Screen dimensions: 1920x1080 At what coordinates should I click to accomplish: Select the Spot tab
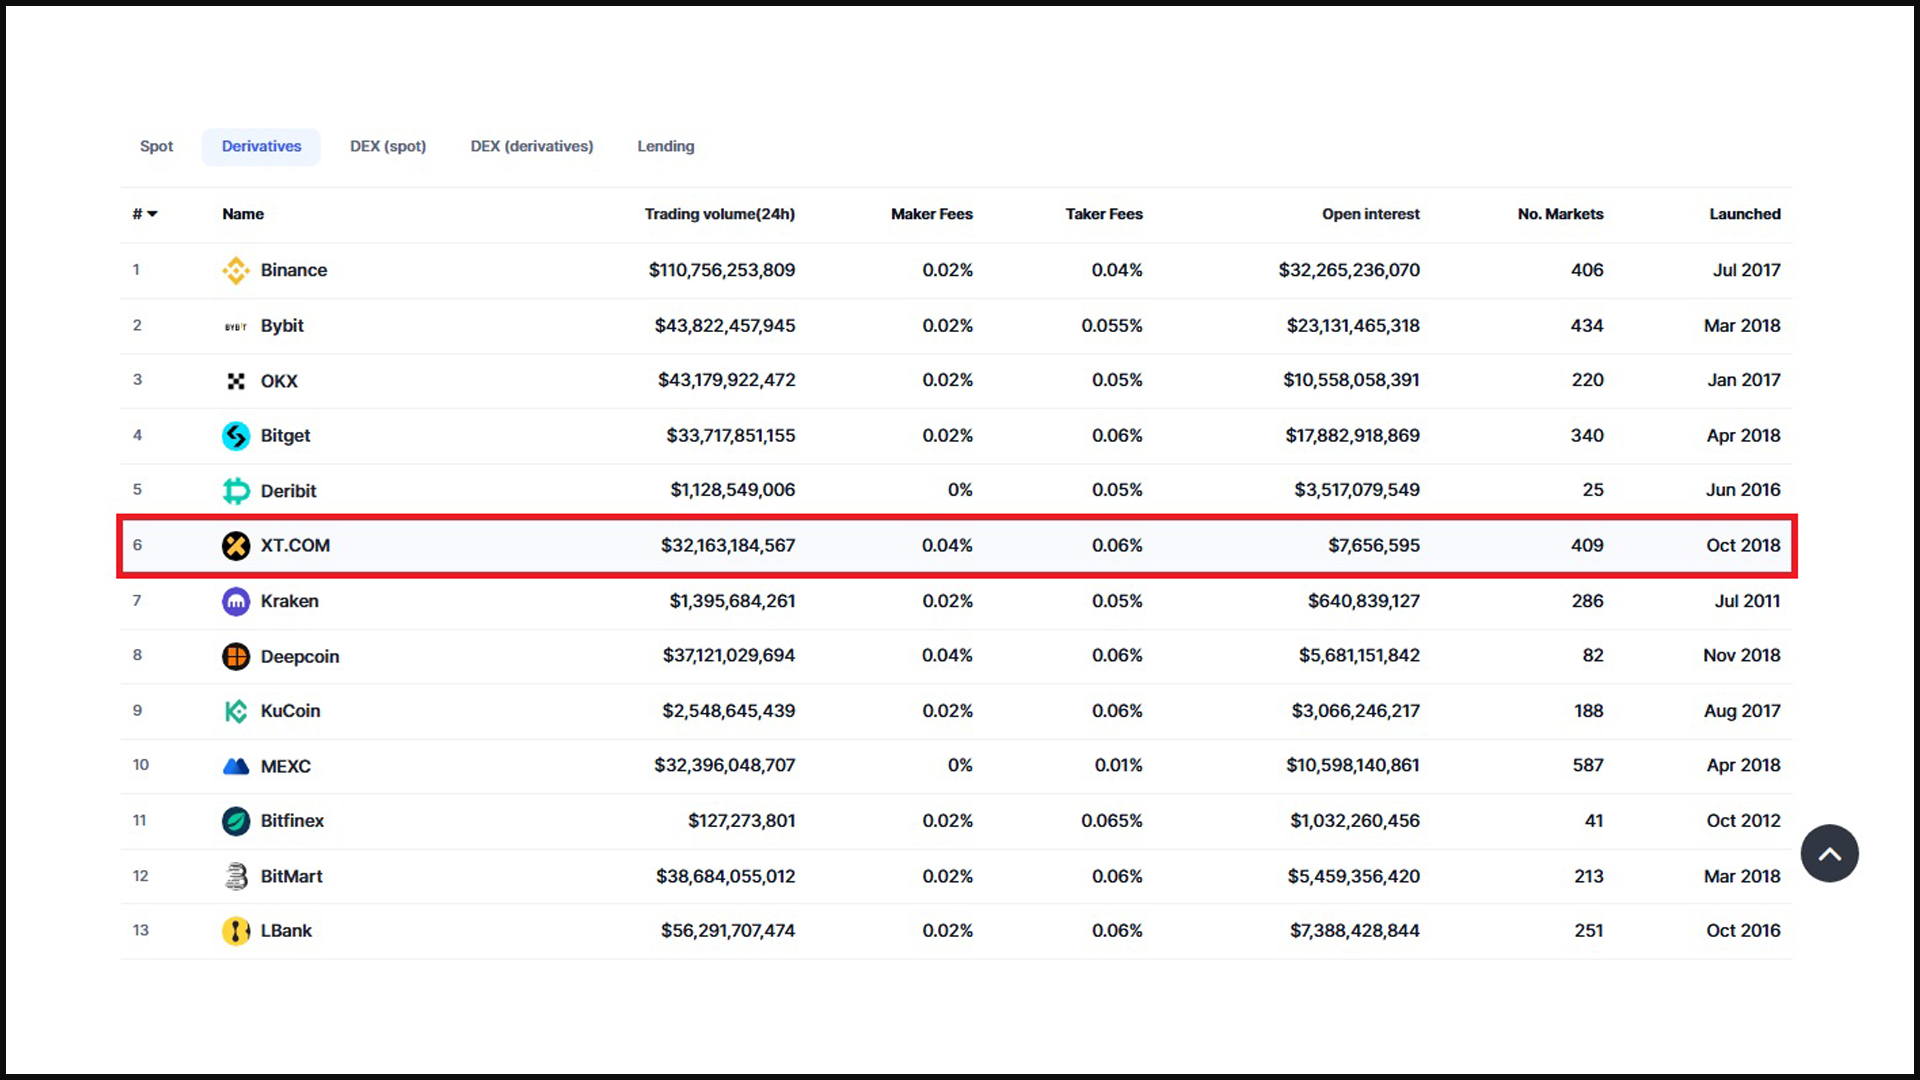[157, 146]
